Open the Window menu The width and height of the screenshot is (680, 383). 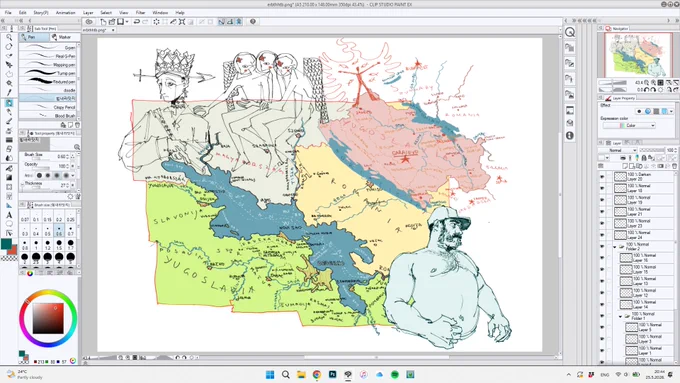coord(160,13)
